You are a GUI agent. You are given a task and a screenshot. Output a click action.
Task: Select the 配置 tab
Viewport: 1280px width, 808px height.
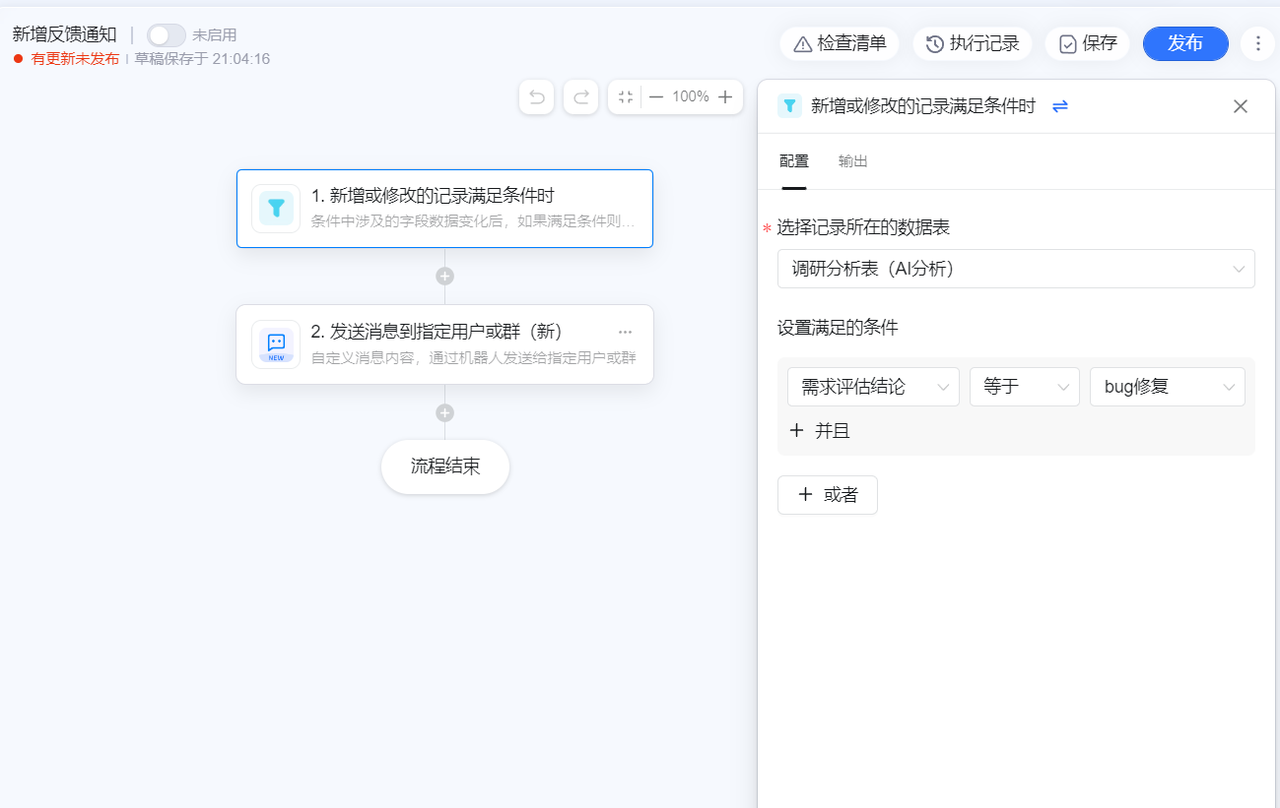click(794, 162)
